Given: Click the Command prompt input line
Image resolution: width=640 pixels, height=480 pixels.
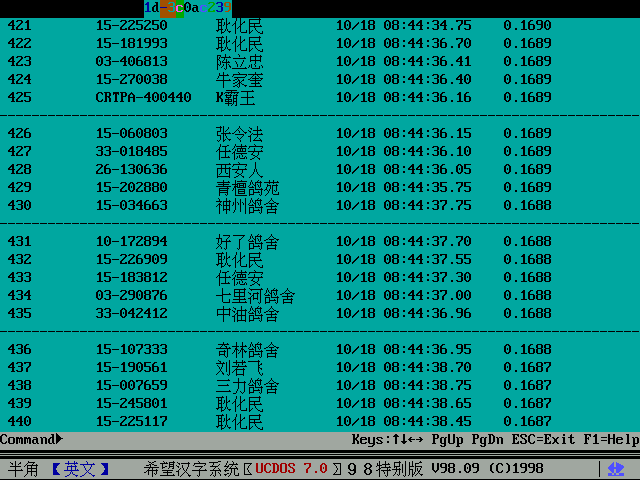Looking at the screenshot, I should 200,439.
